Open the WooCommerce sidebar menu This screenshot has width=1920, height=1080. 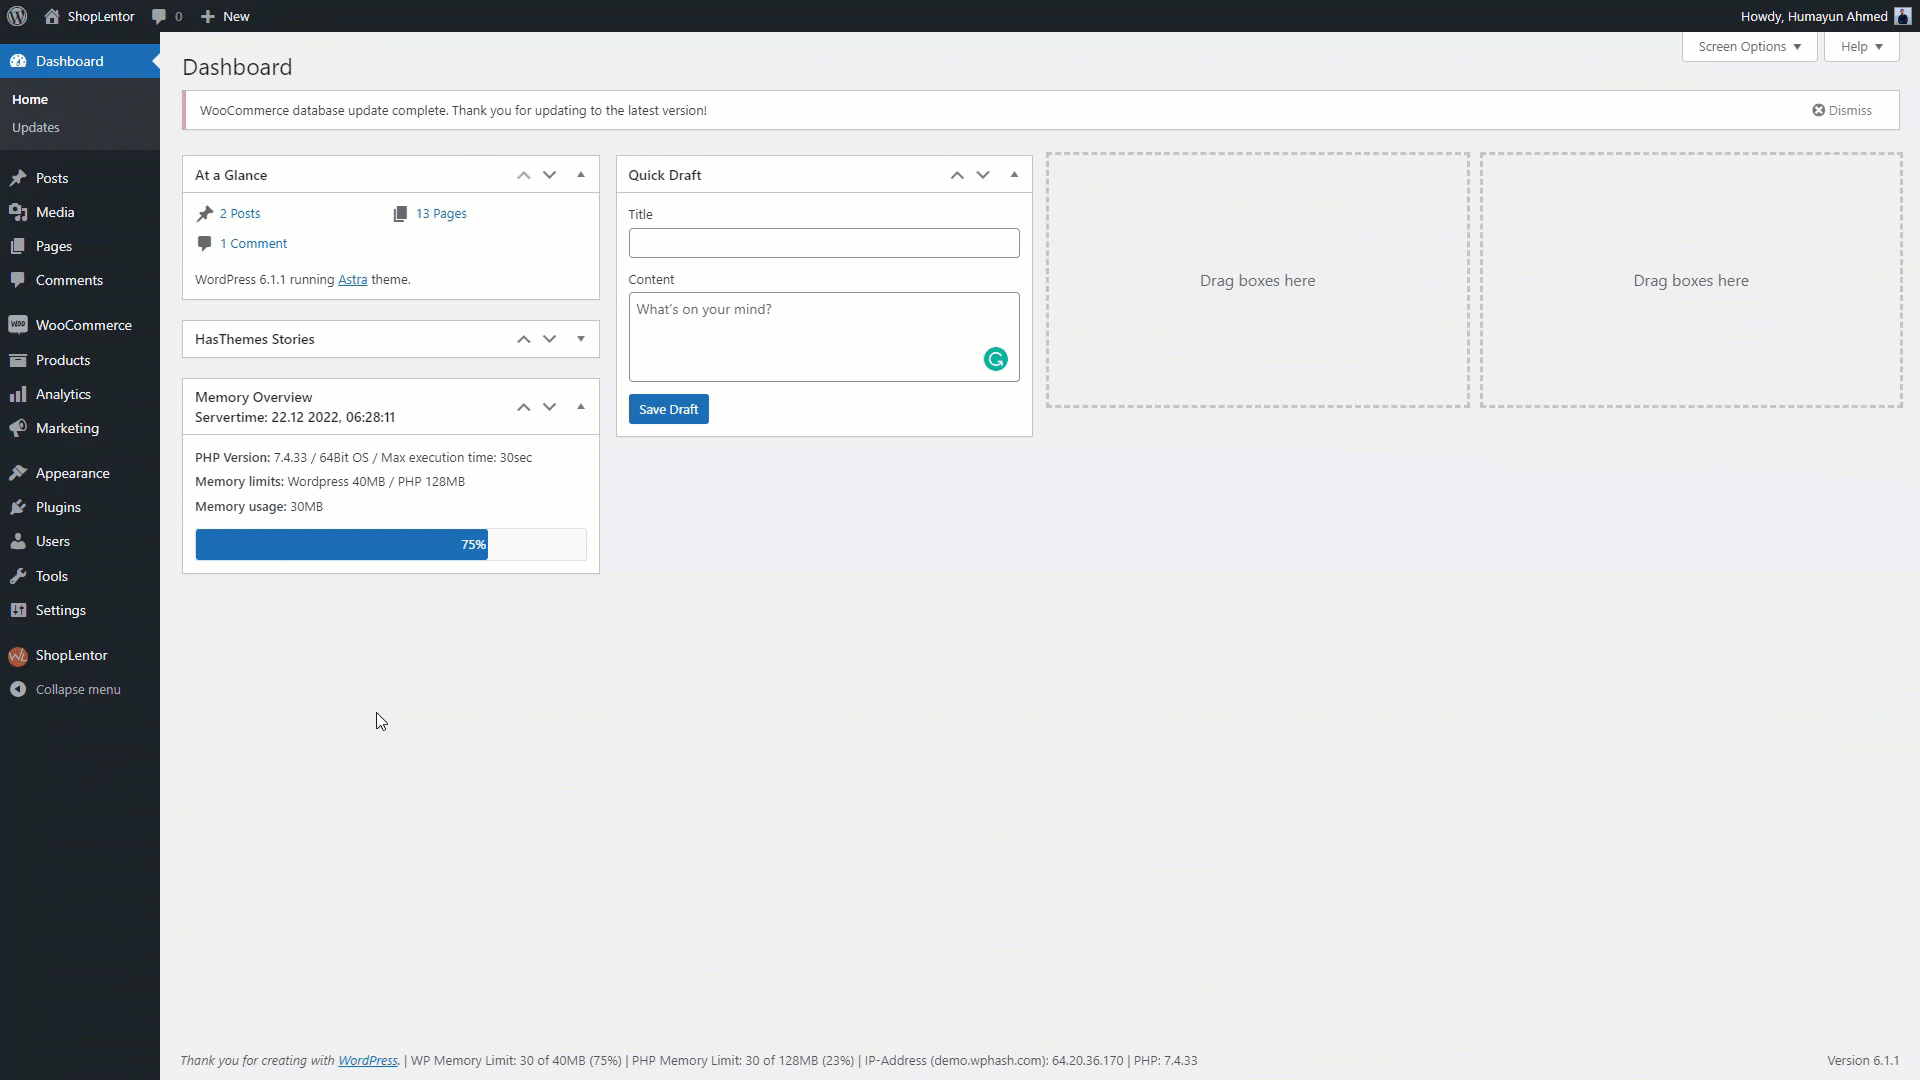[83, 325]
